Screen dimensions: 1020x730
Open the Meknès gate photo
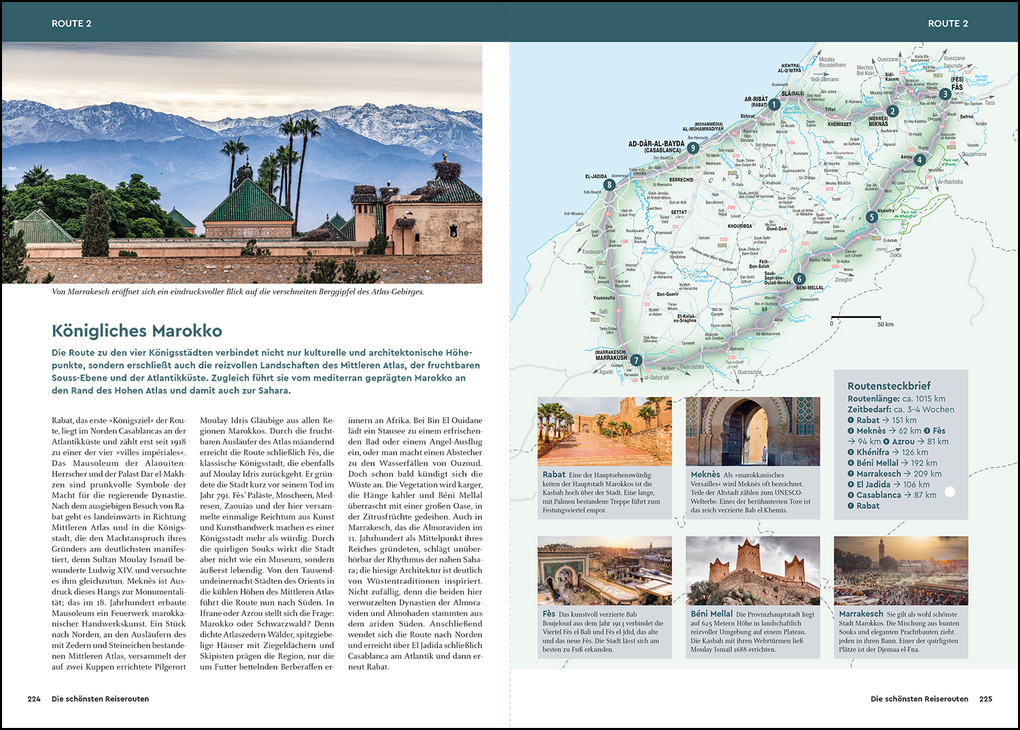pos(752,432)
